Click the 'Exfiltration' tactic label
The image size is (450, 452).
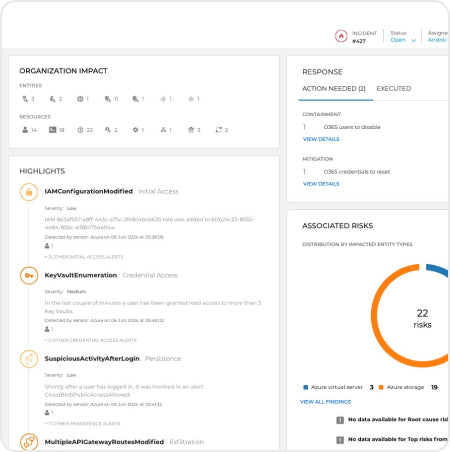(187, 442)
